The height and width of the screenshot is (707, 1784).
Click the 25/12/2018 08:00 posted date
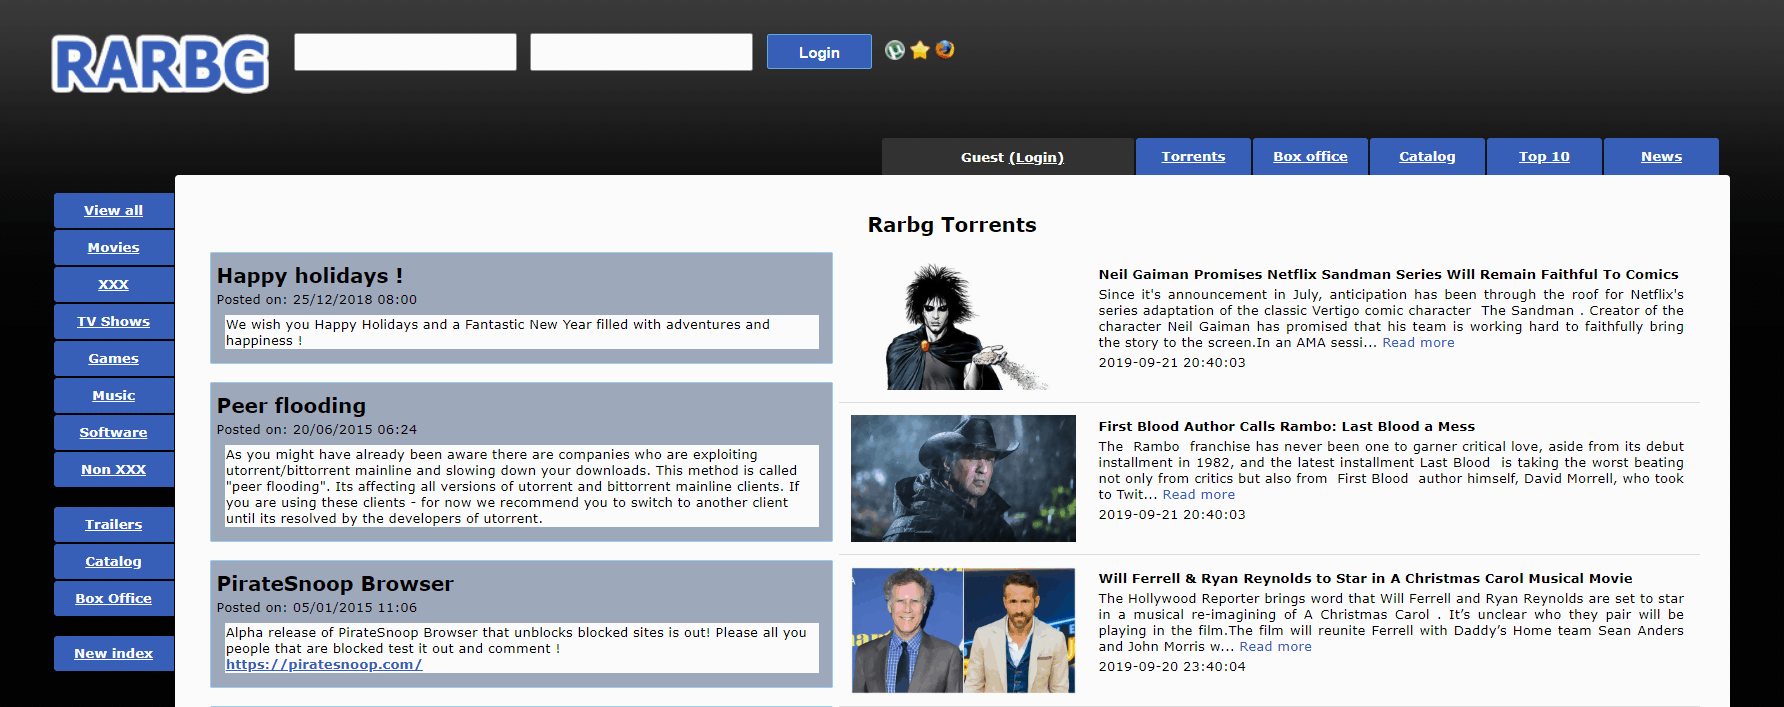click(355, 300)
